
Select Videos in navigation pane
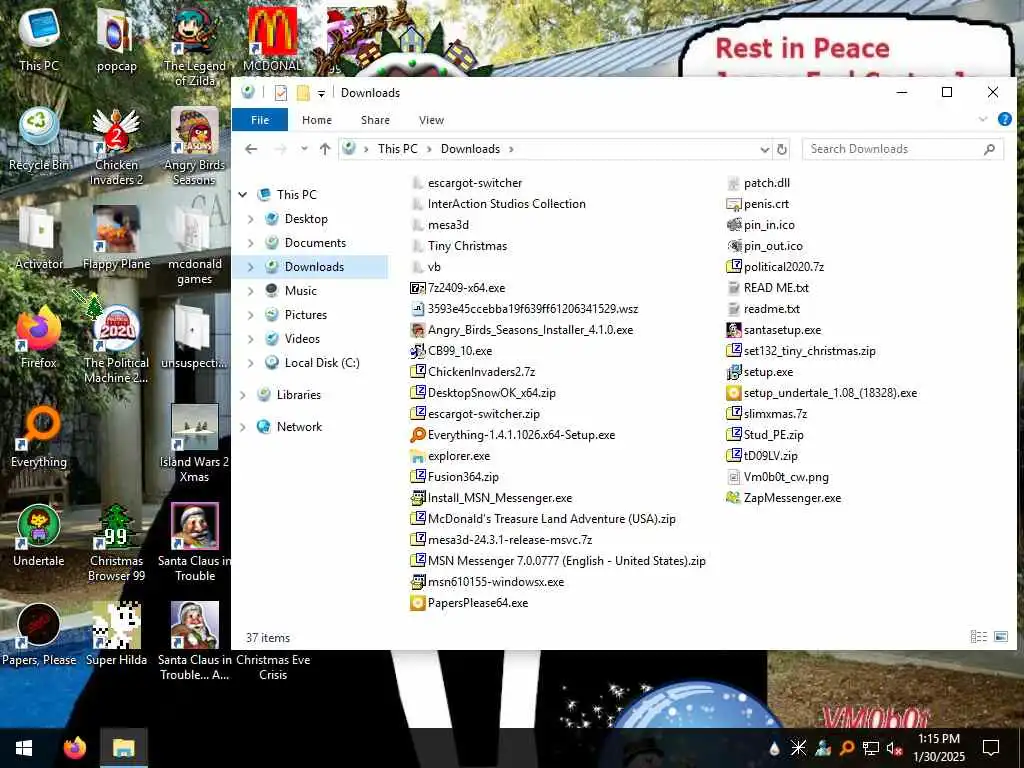pyautogui.click(x=302, y=339)
